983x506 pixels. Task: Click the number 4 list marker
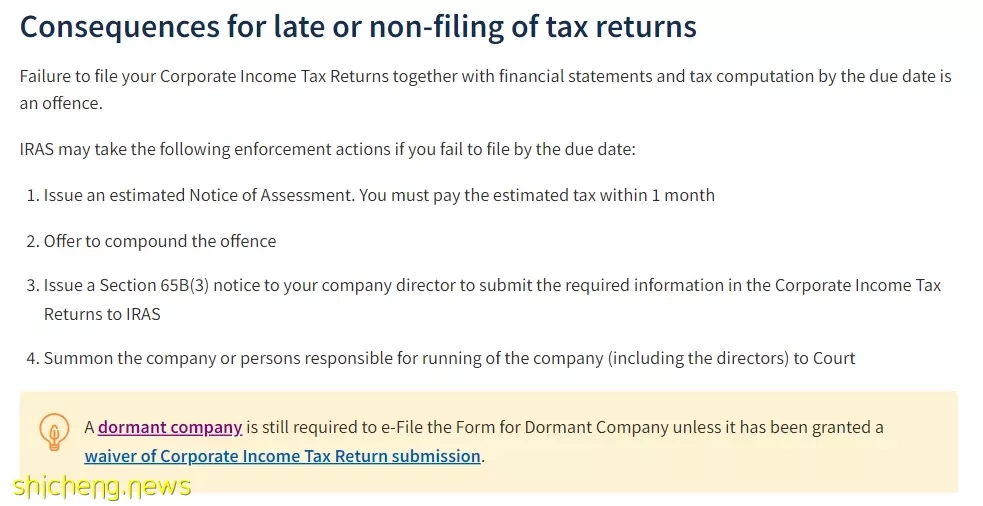33,358
